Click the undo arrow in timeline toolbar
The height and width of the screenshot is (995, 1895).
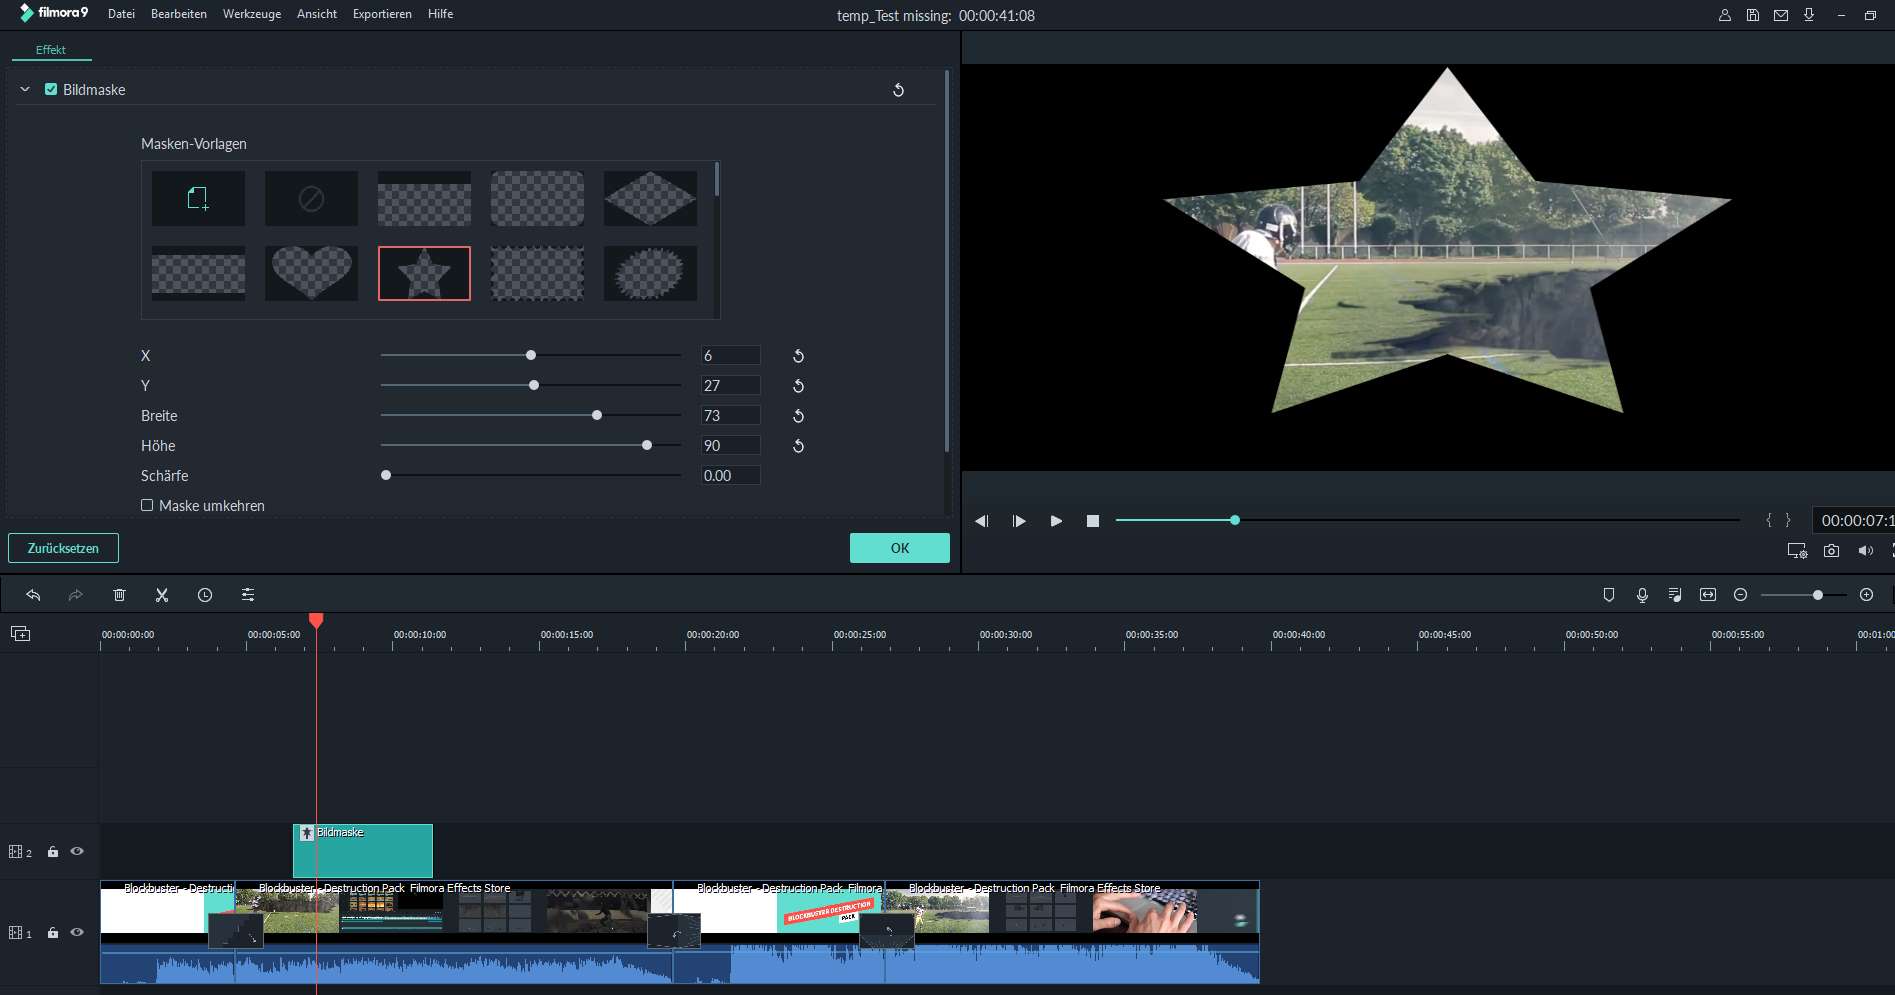33,595
